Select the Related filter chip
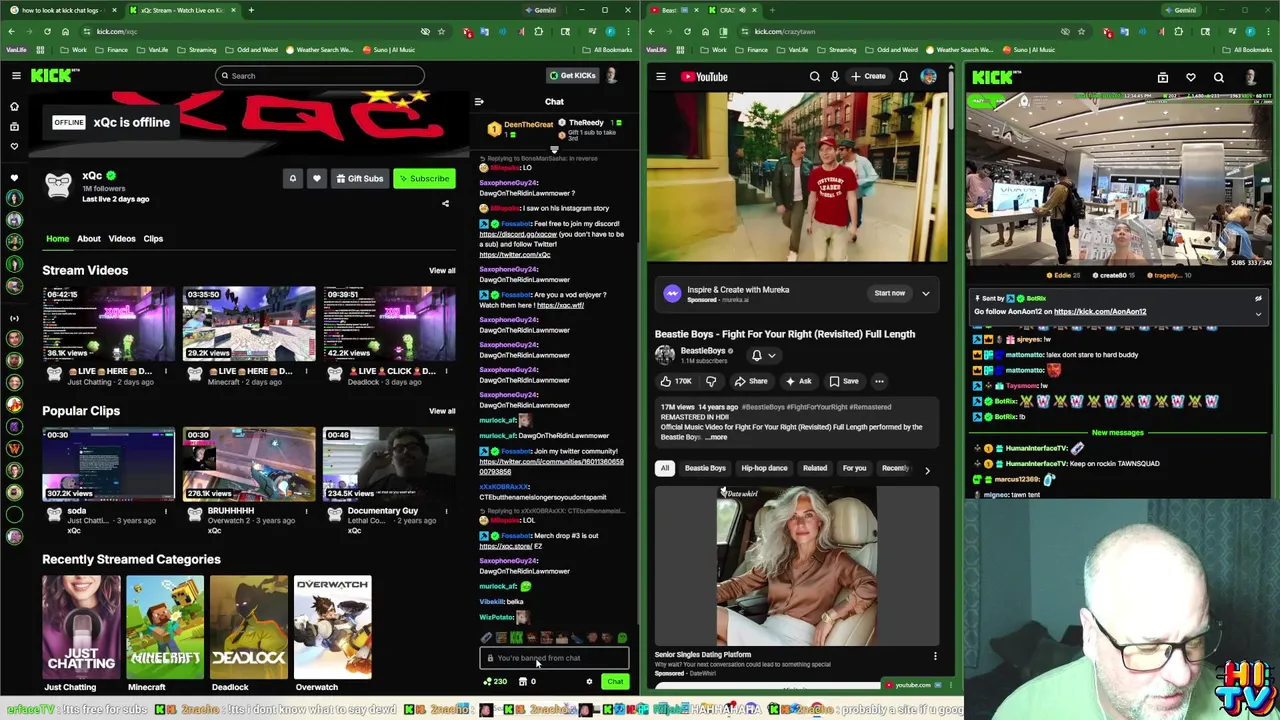1280x720 pixels. tap(815, 468)
